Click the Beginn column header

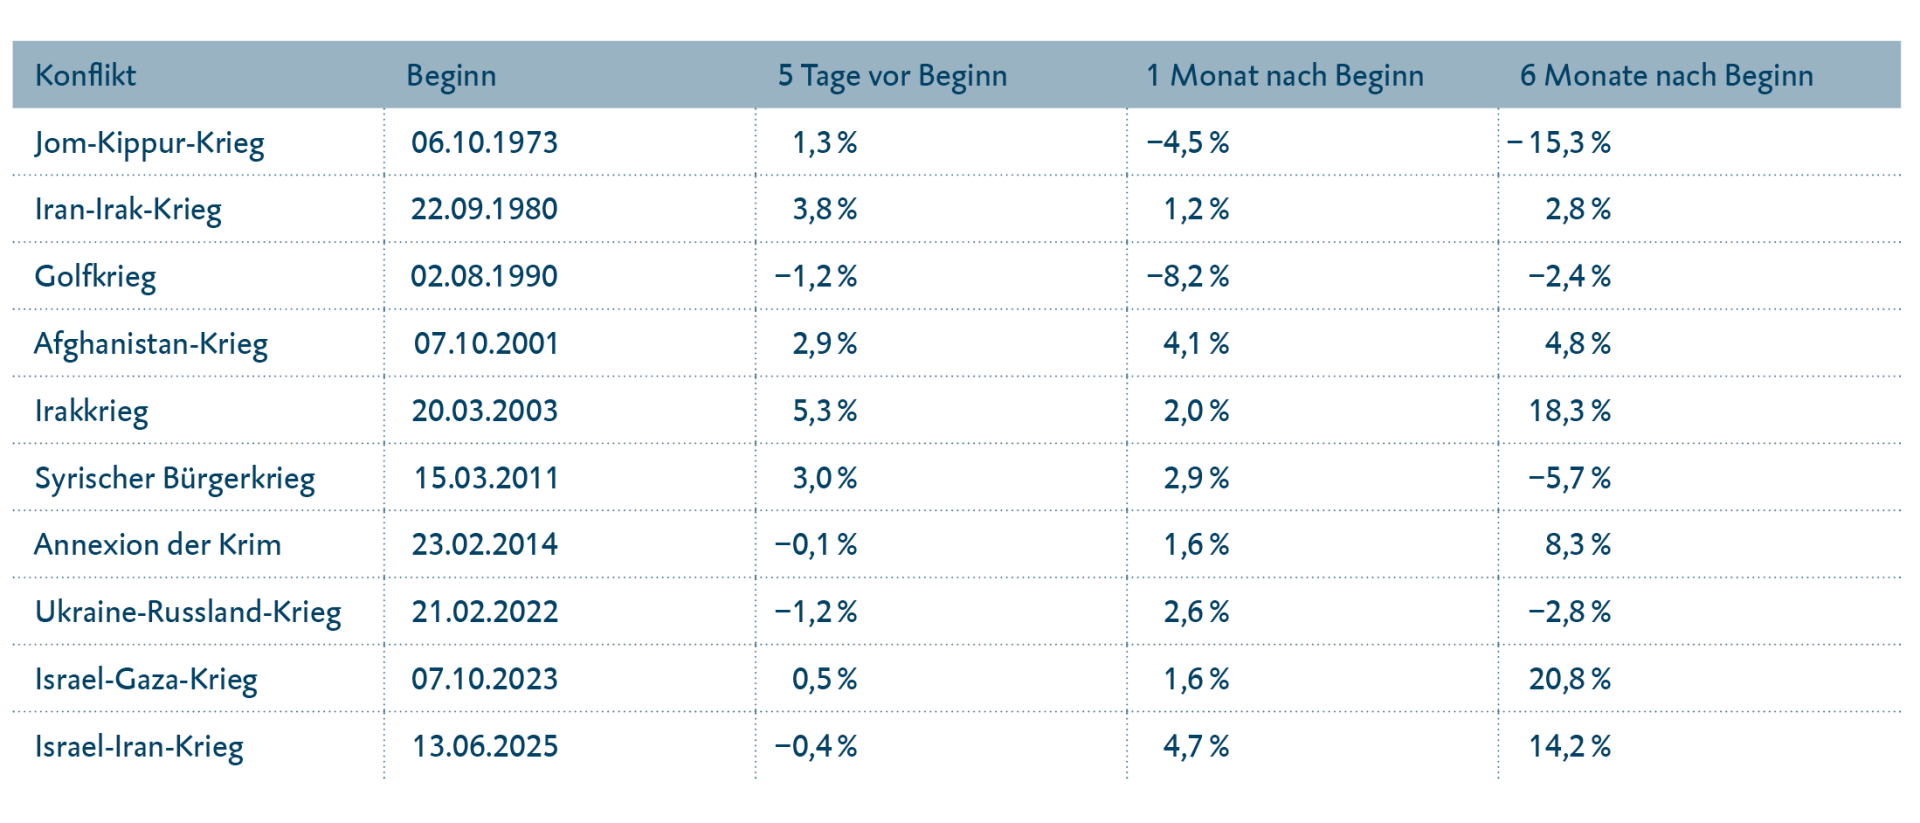(x=451, y=75)
